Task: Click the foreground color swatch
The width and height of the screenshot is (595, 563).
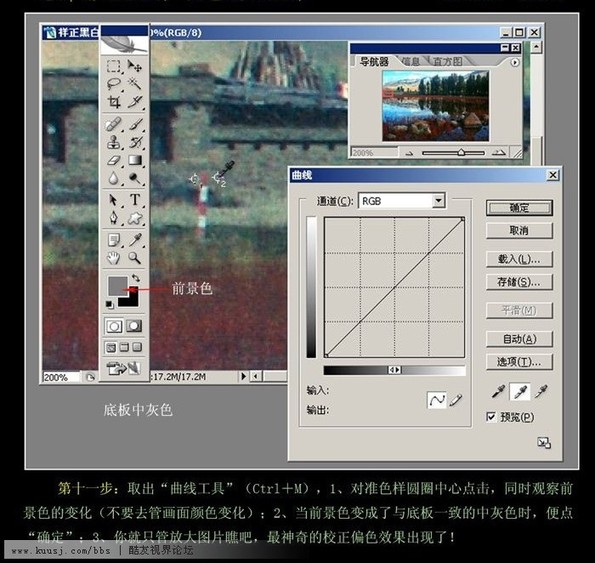Action: click(x=118, y=286)
